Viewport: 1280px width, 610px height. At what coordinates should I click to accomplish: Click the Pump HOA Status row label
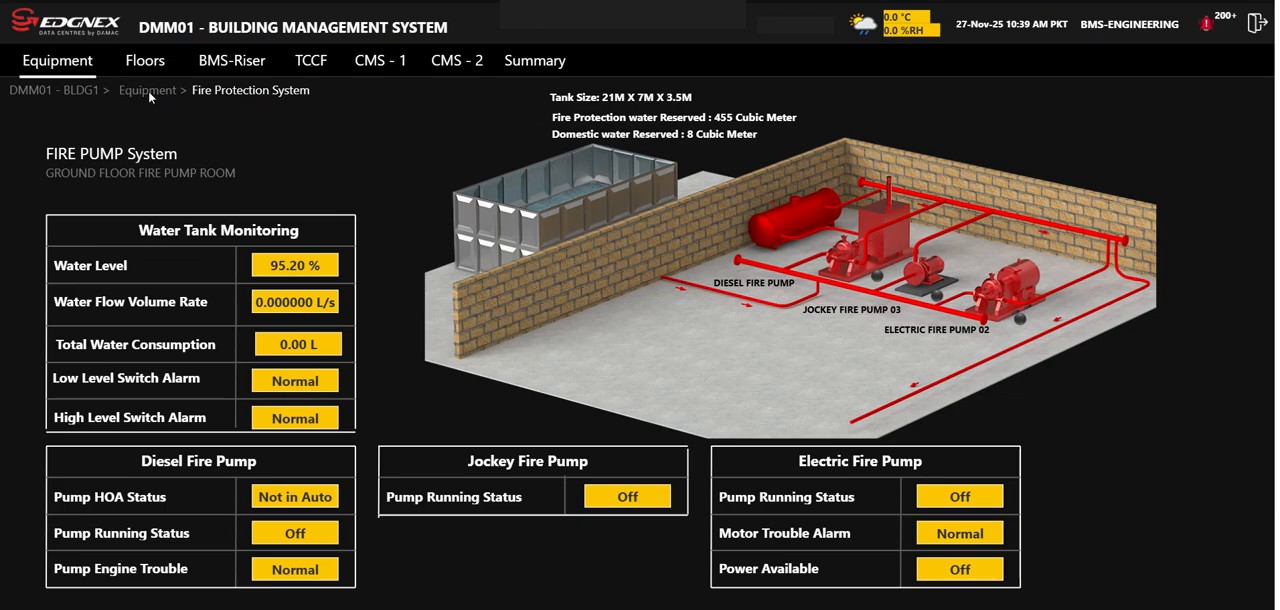[x=110, y=496]
